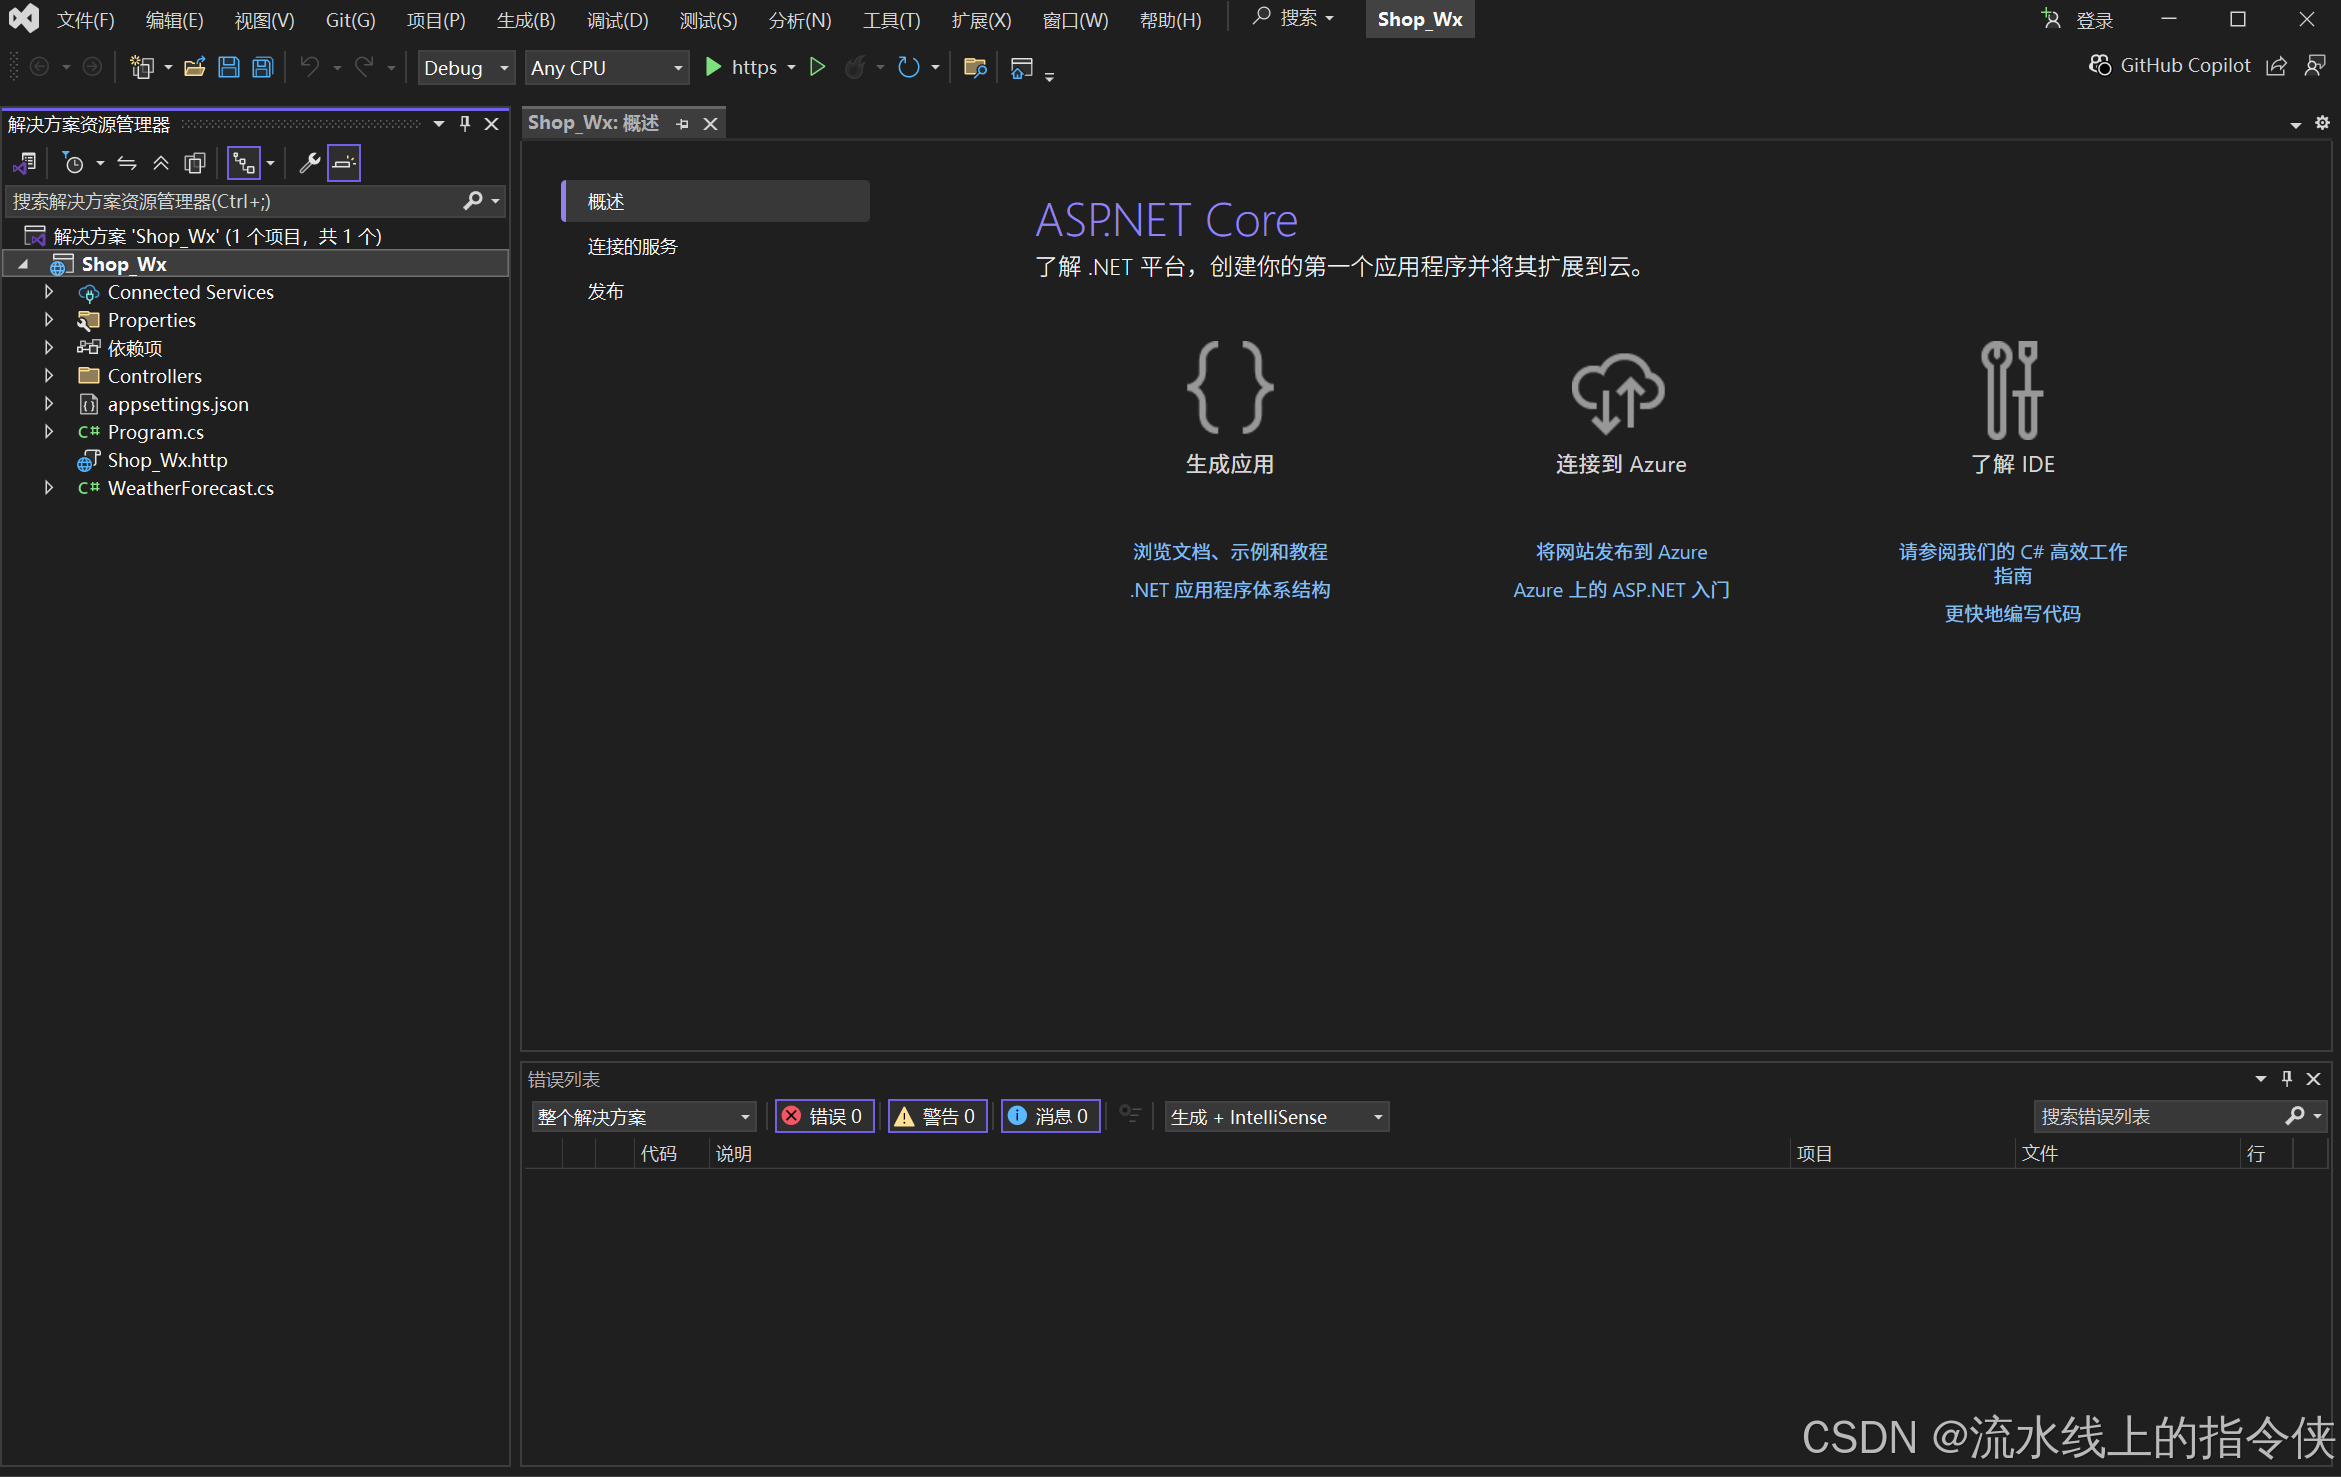Image resolution: width=2341 pixels, height=1477 pixels.
Task: Click Collapse All in Solution Explorer toolbar
Action: pos(161,163)
